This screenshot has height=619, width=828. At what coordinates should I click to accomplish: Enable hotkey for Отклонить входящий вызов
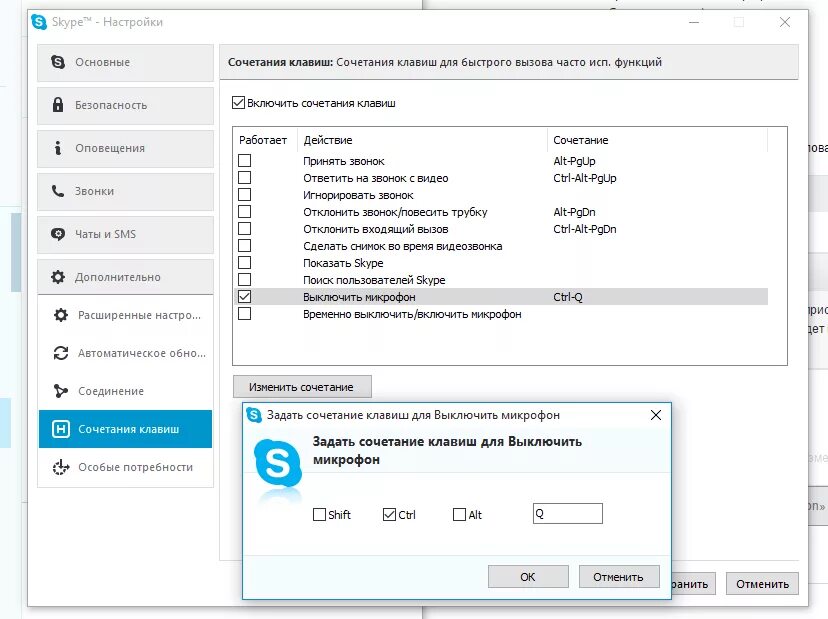point(244,229)
